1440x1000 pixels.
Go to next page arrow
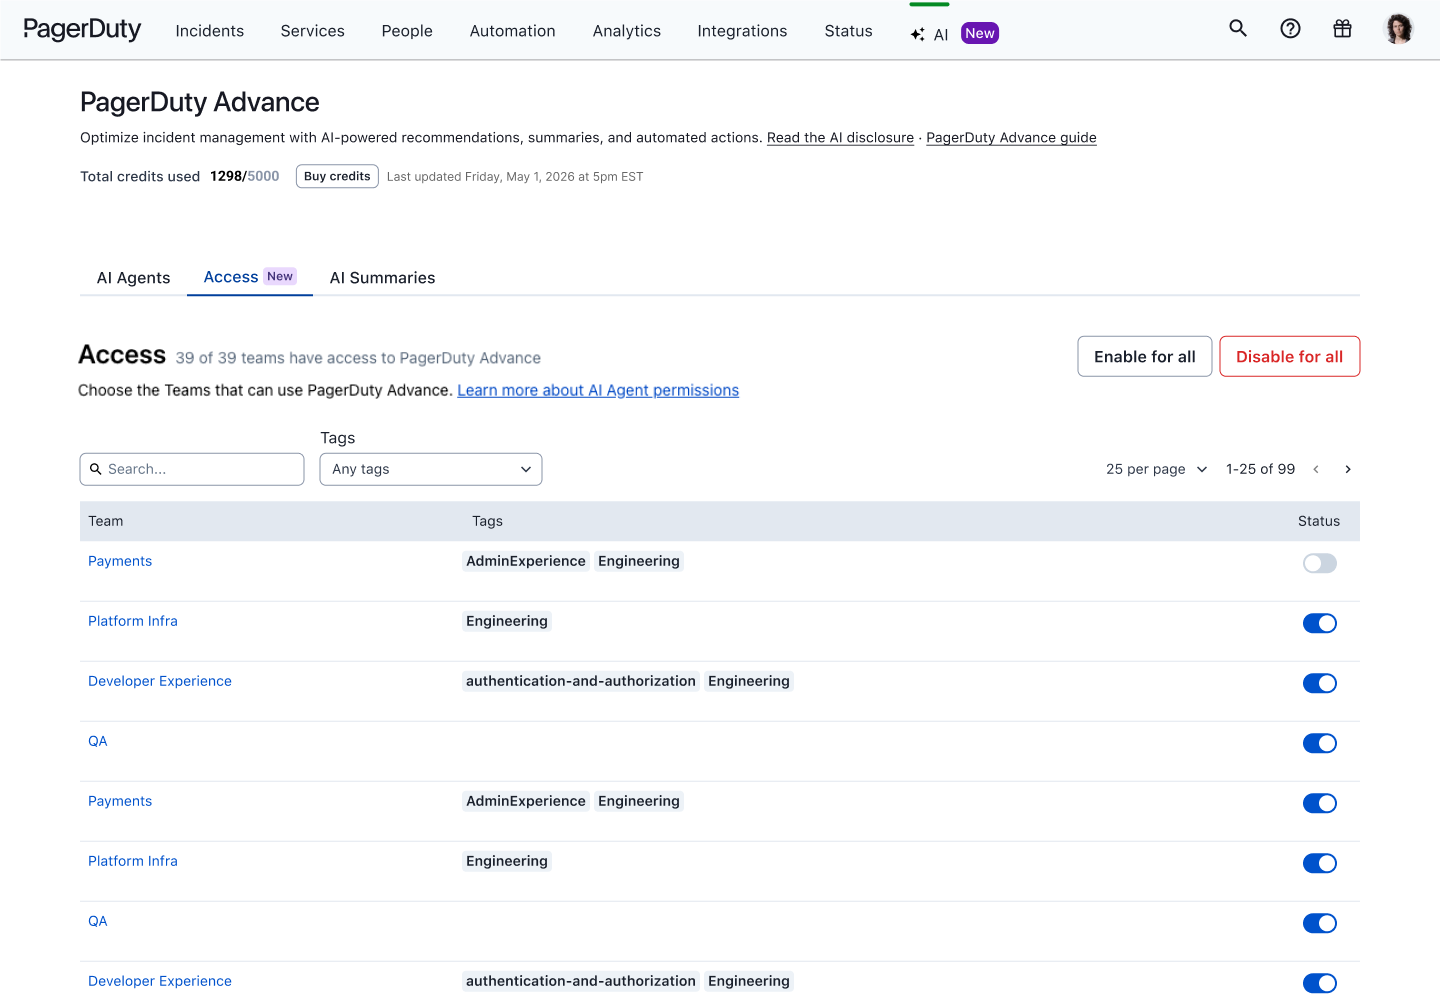(1348, 469)
